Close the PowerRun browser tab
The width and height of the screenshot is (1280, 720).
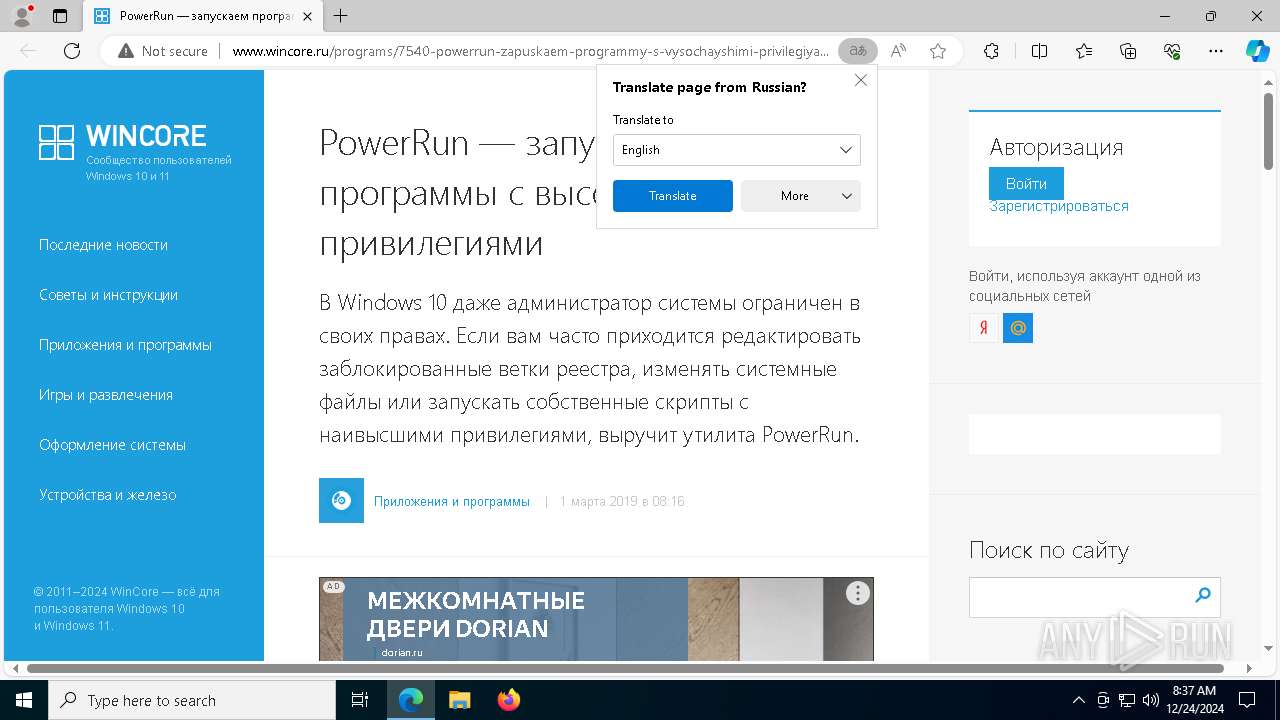[x=307, y=16]
